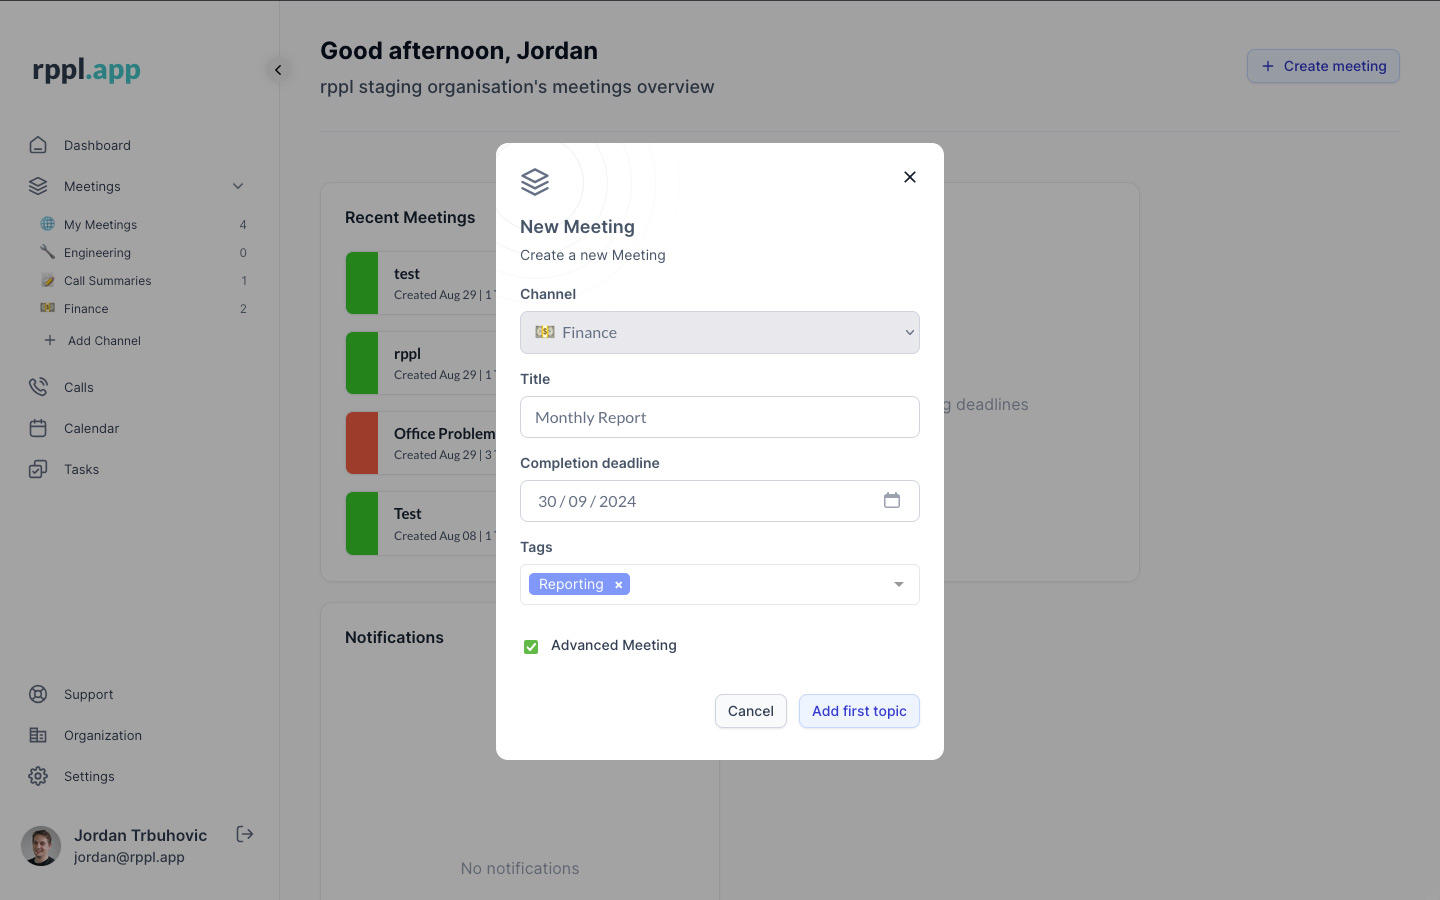This screenshot has height=900, width=1440.
Task: Open the Call Summaries channel
Action: point(107,281)
